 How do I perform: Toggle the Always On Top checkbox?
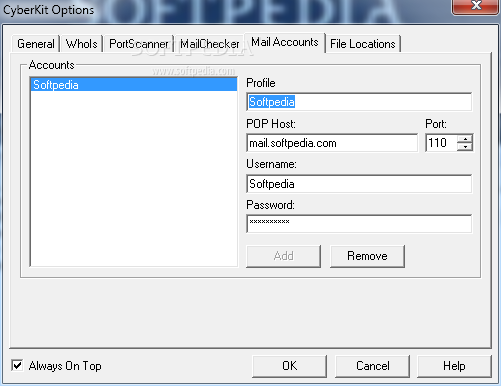point(17,366)
